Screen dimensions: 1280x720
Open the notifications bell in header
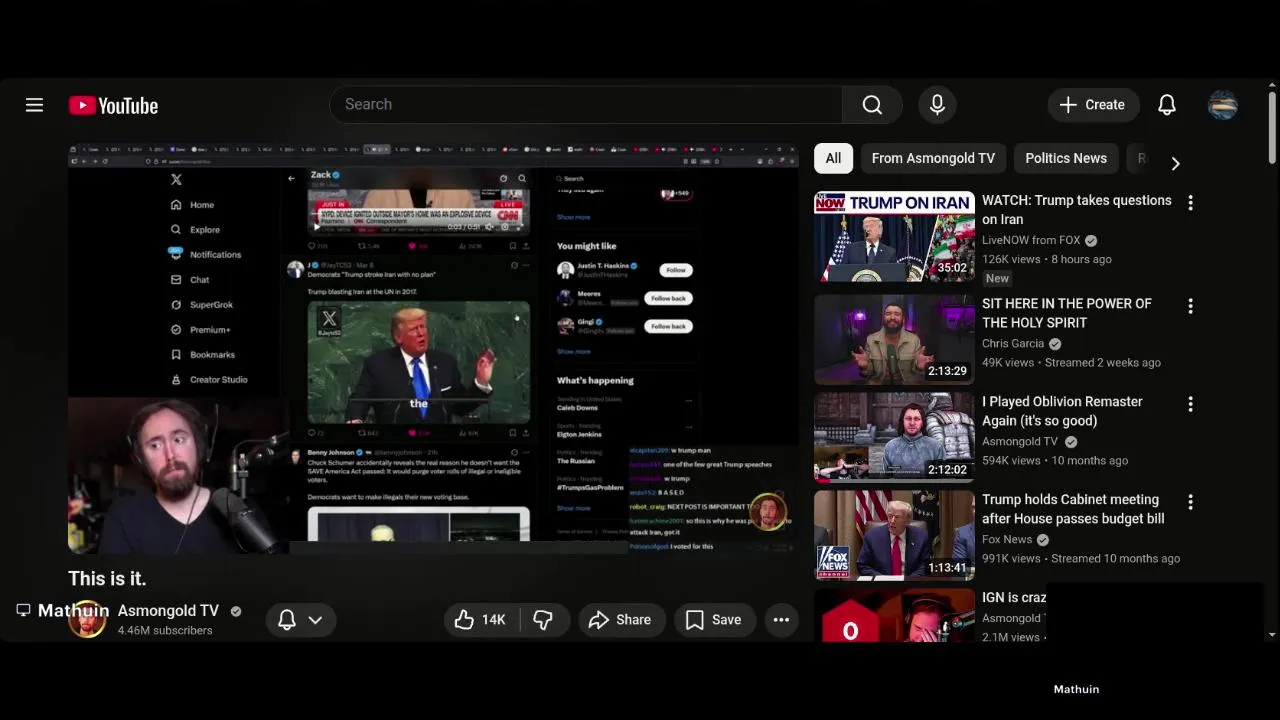point(1167,105)
